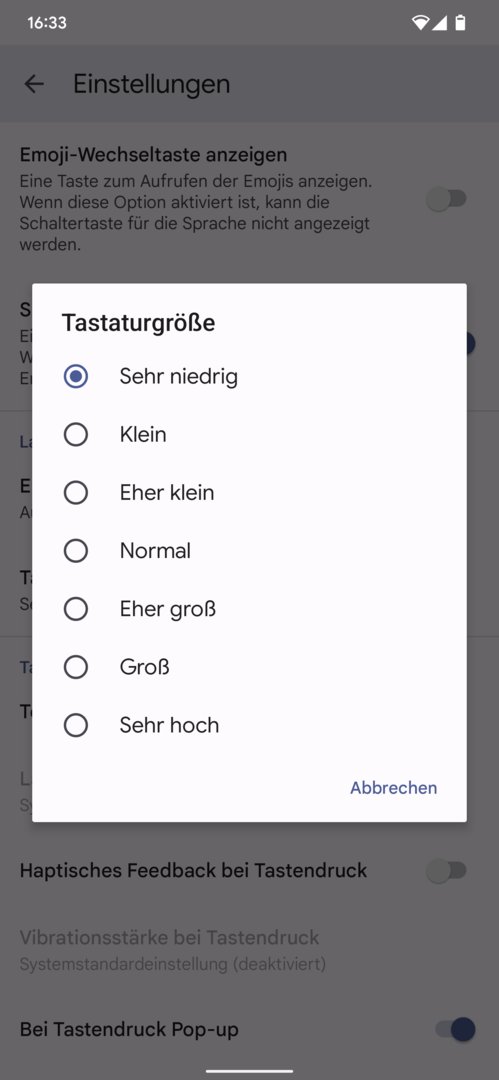Tap the Wi-Fi status icon
499x1080 pixels.
[420, 23]
